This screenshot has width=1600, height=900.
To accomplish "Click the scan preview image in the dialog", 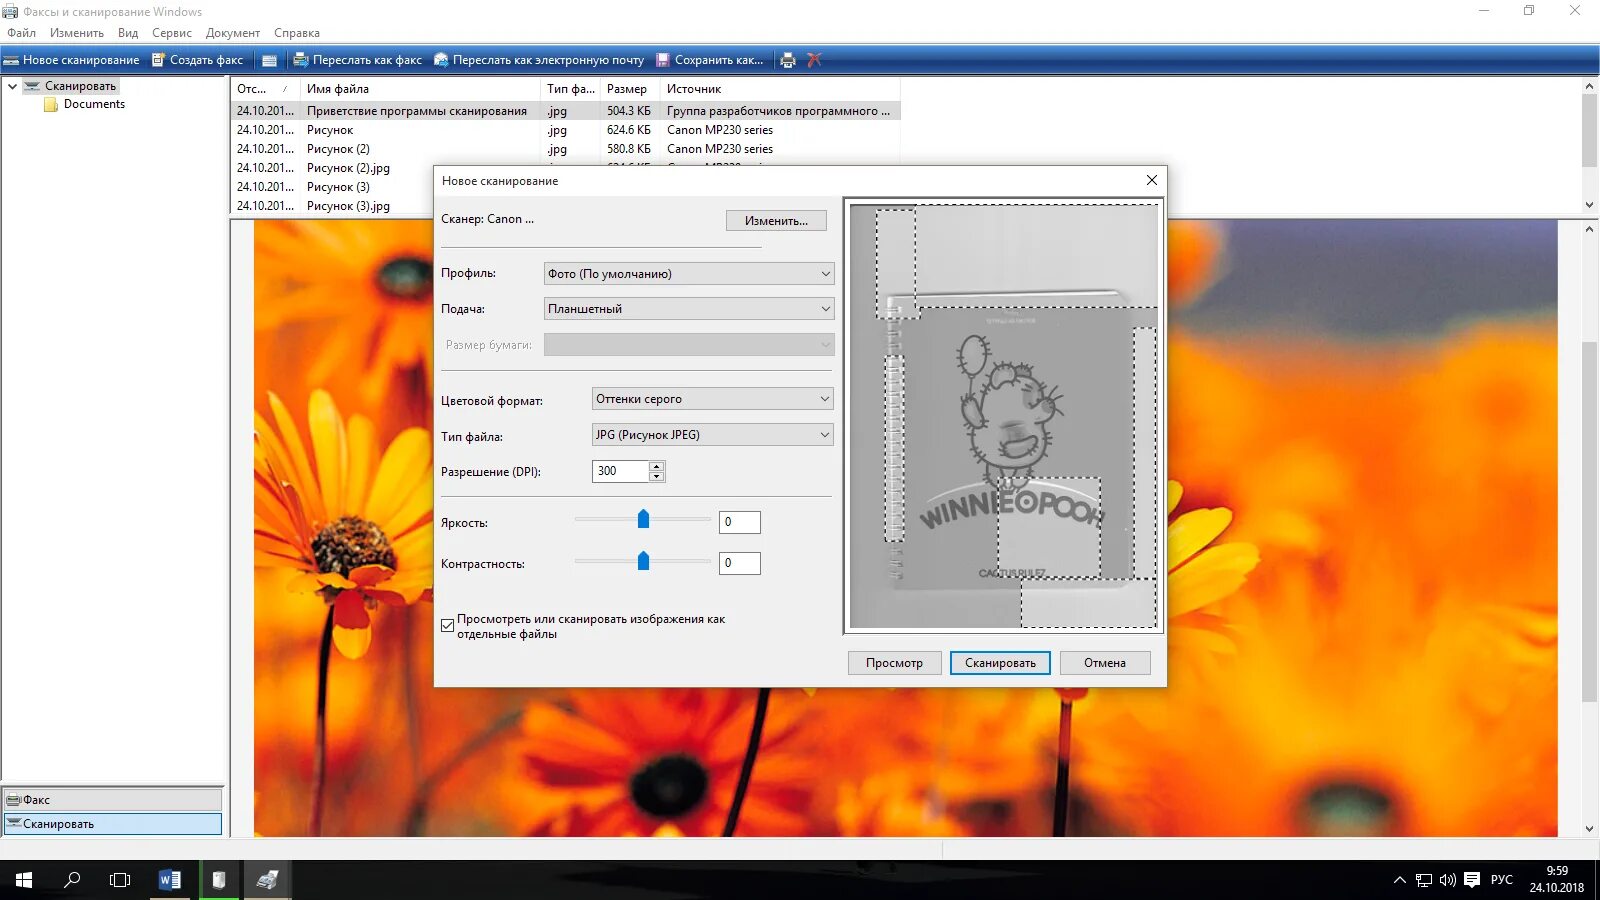I will pyautogui.click(x=1003, y=416).
